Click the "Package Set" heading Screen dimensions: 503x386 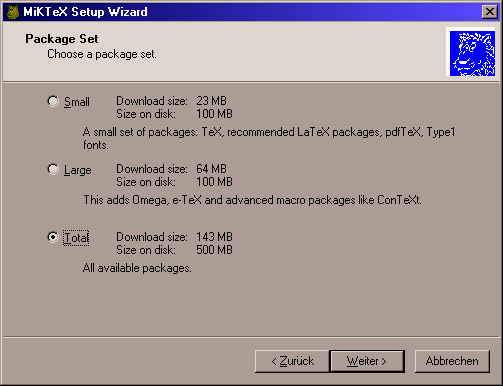[x=62, y=39]
